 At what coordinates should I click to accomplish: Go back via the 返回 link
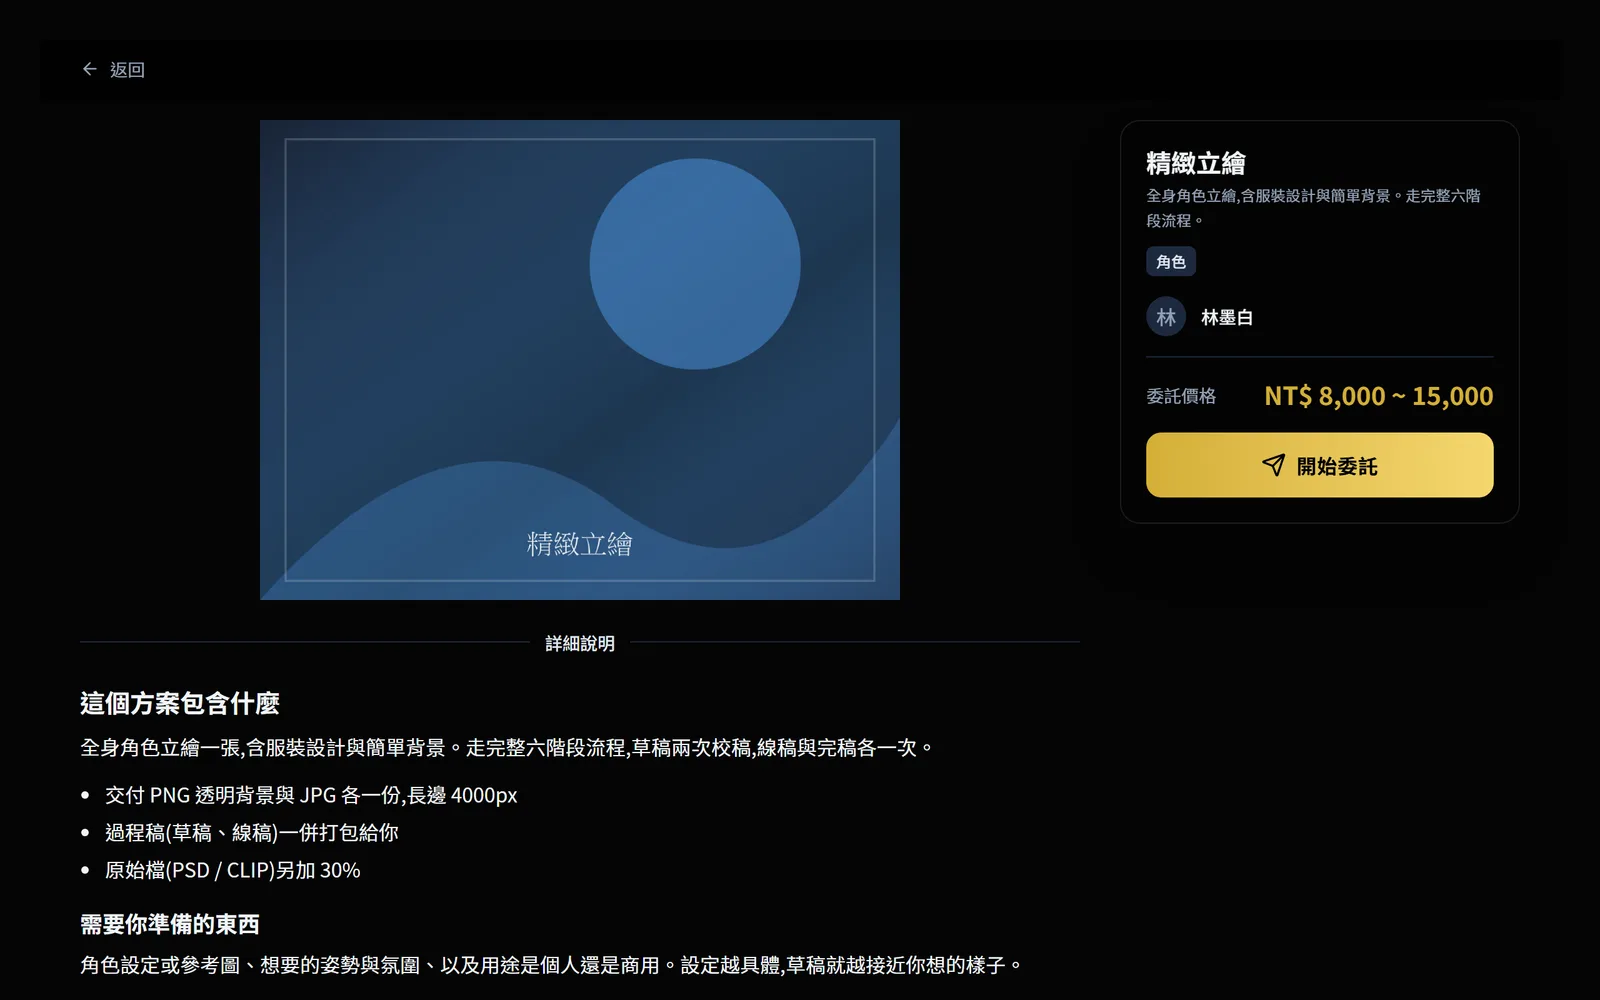tap(113, 69)
